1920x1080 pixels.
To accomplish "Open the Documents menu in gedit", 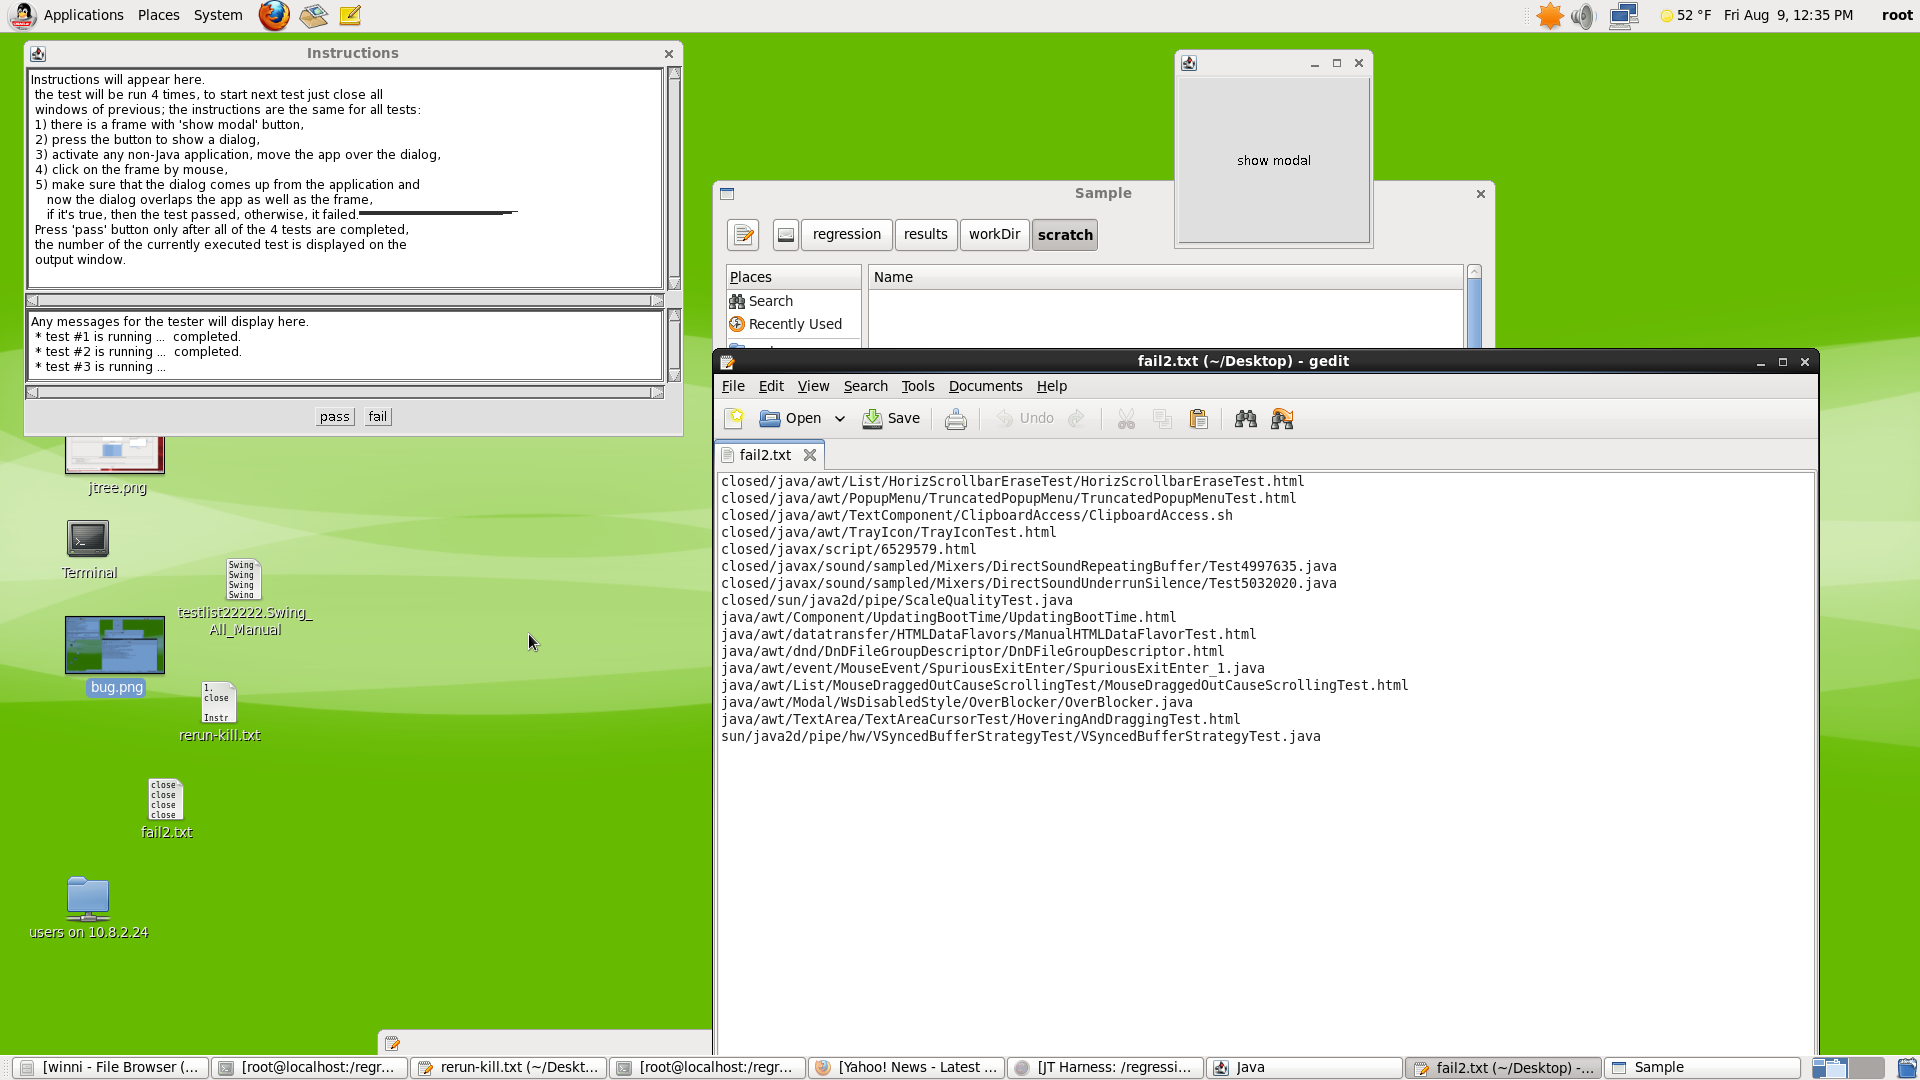I will pyautogui.click(x=984, y=386).
